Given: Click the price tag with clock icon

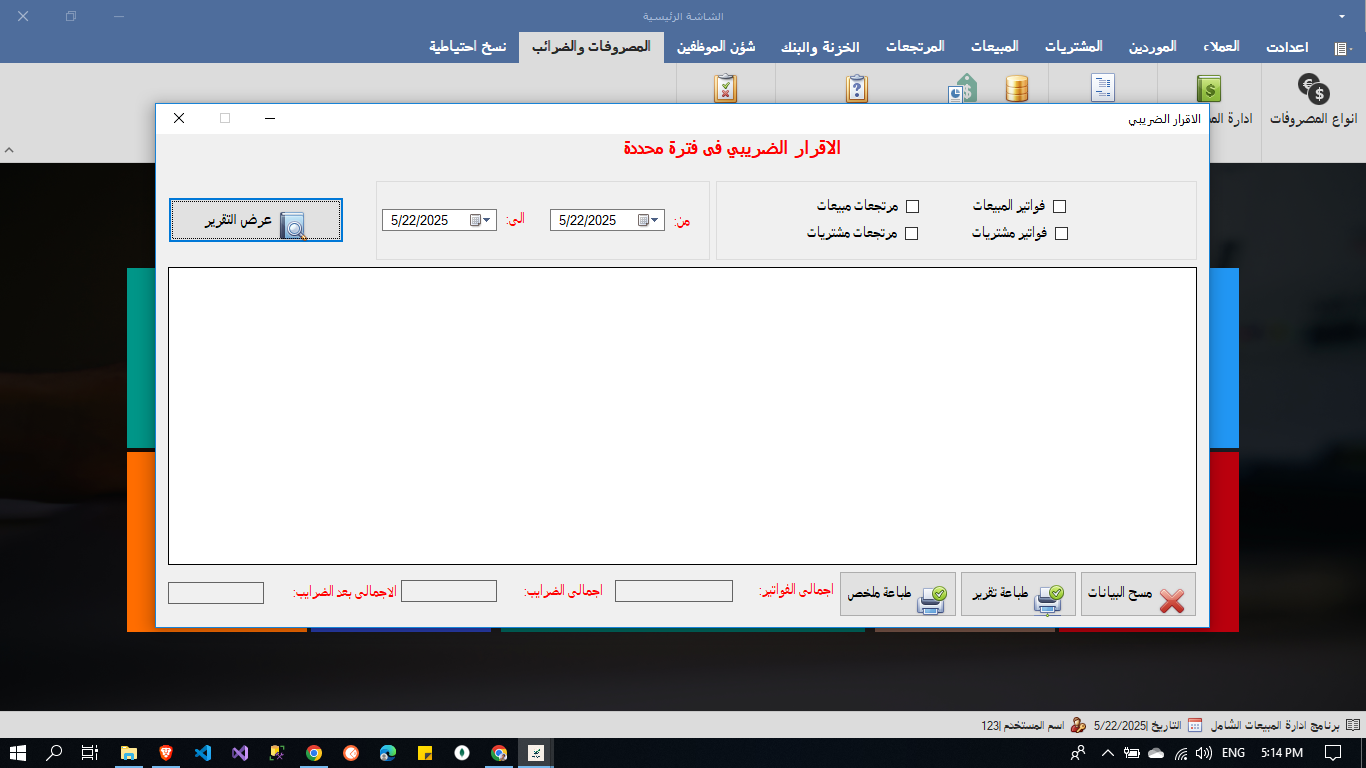Looking at the screenshot, I should tap(962, 88).
